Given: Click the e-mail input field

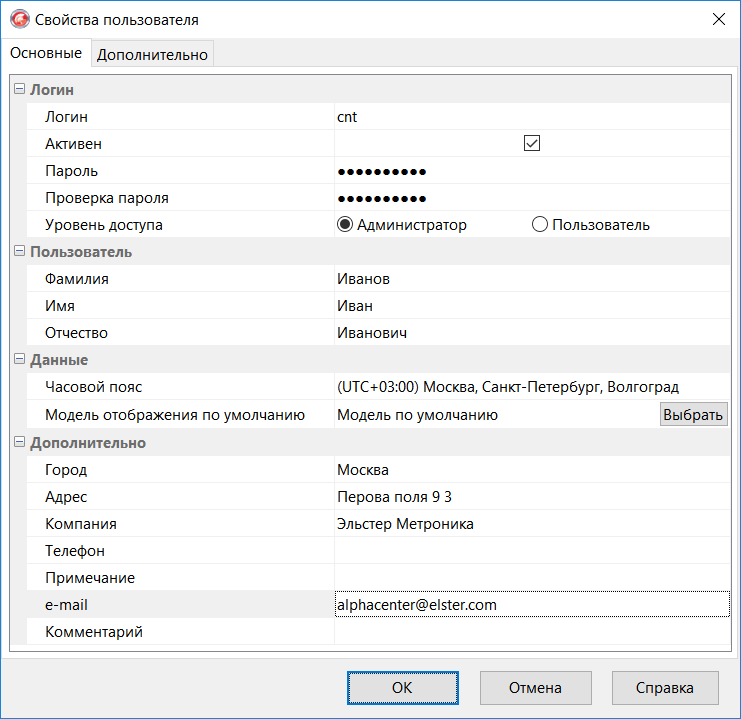Looking at the screenshot, I should click(x=531, y=605).
